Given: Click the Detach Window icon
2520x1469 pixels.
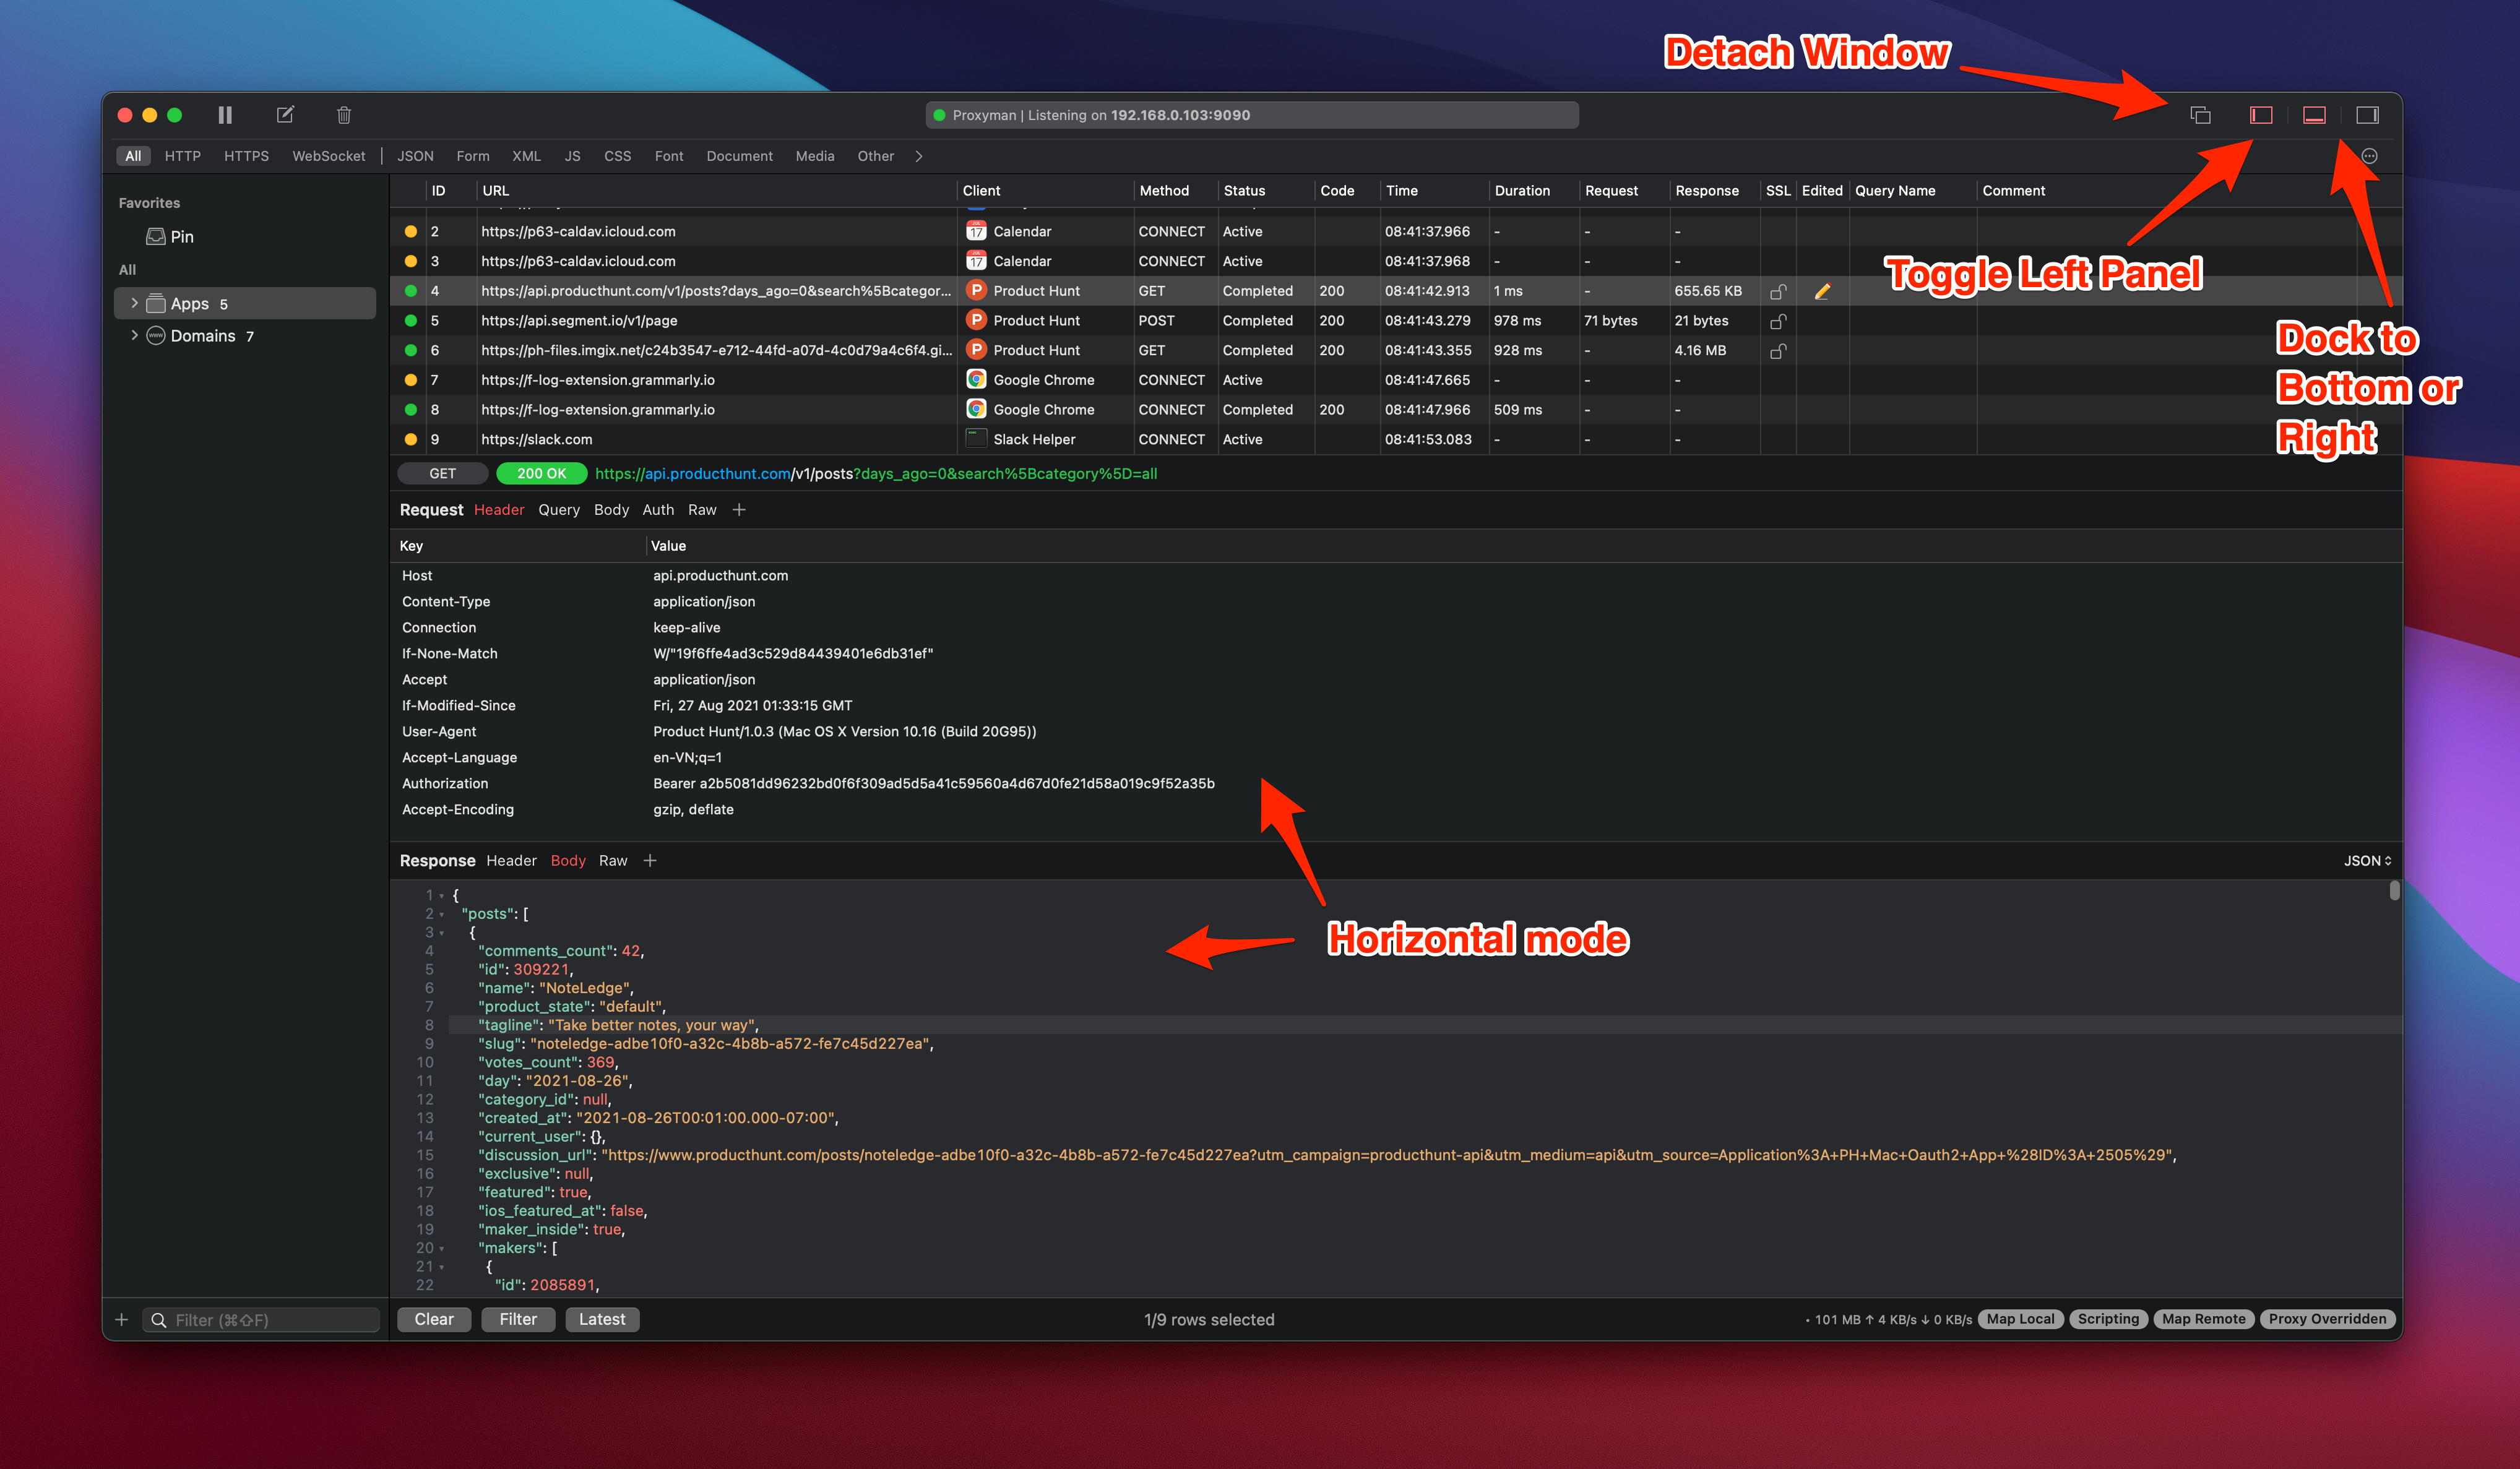Looking at the screenshot, I should click(2200, 115).
